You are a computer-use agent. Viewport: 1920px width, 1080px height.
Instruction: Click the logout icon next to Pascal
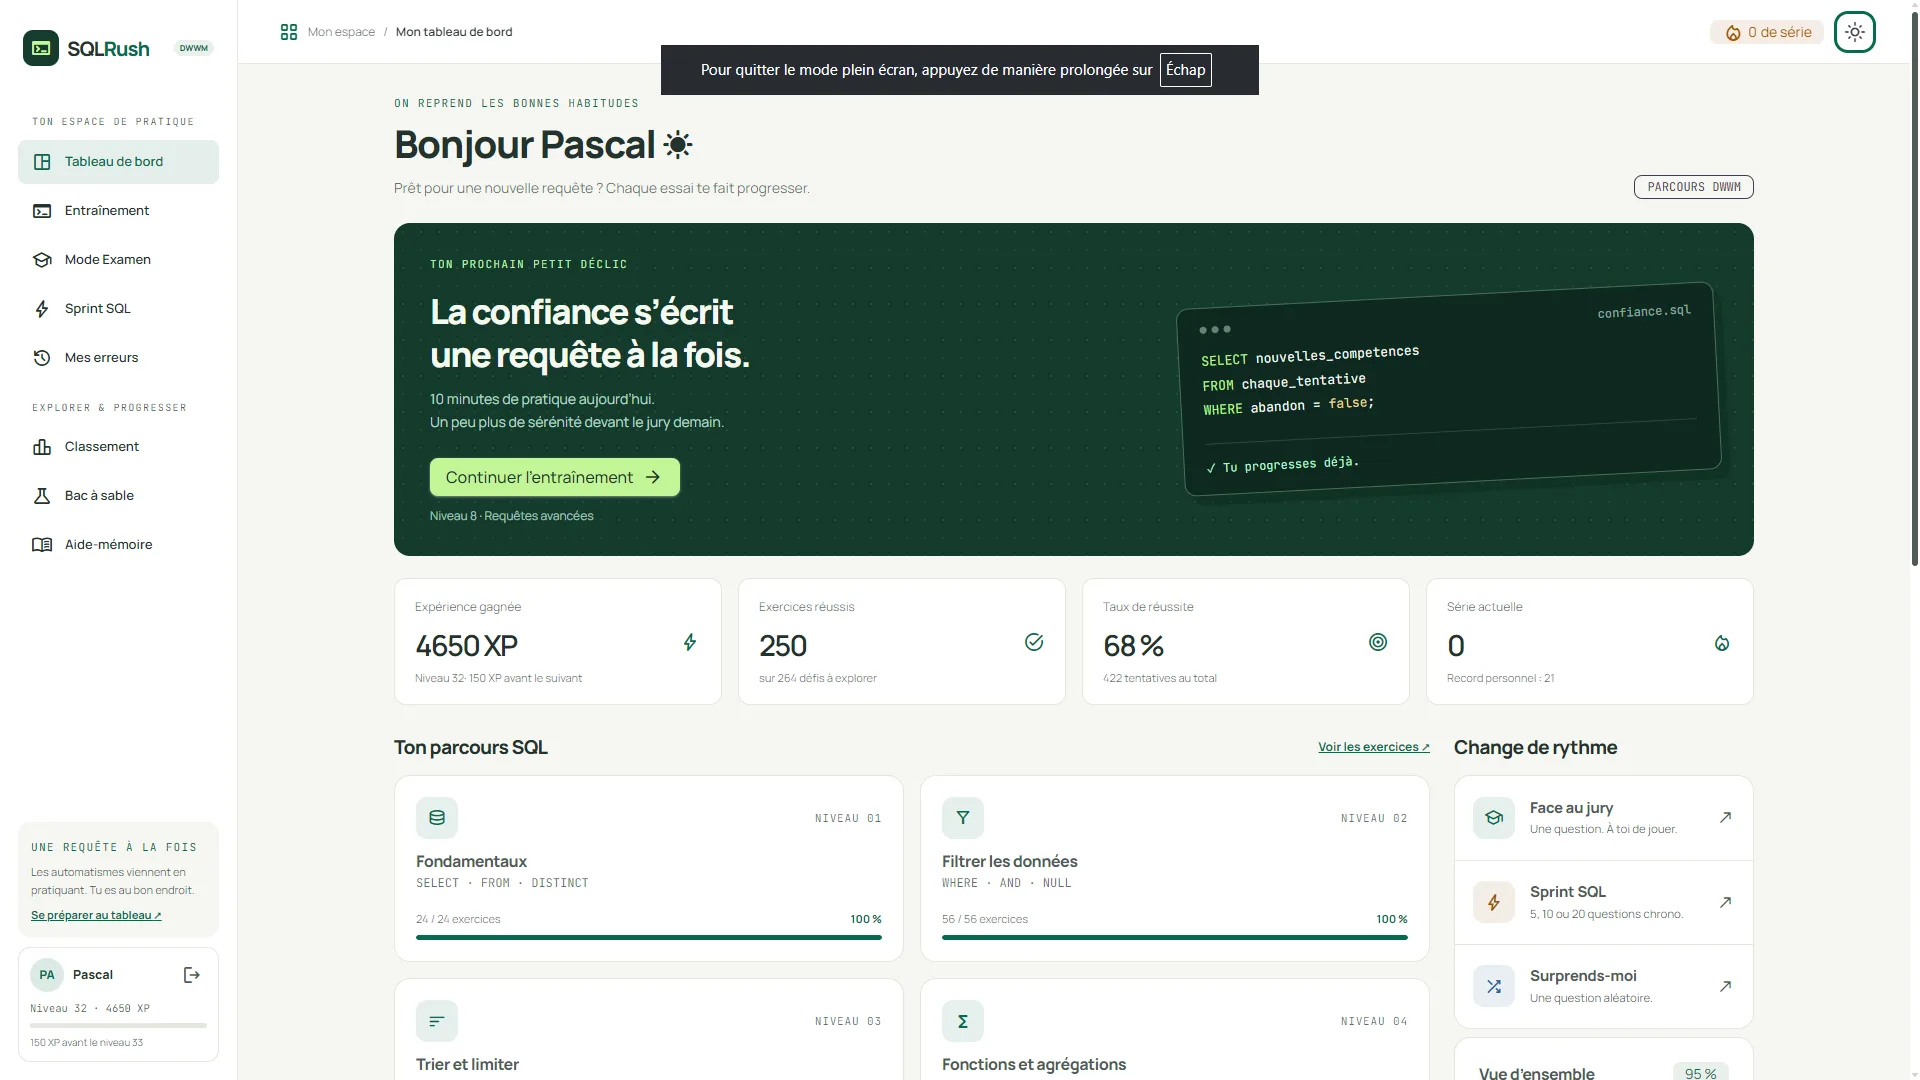tap(192, 975)
